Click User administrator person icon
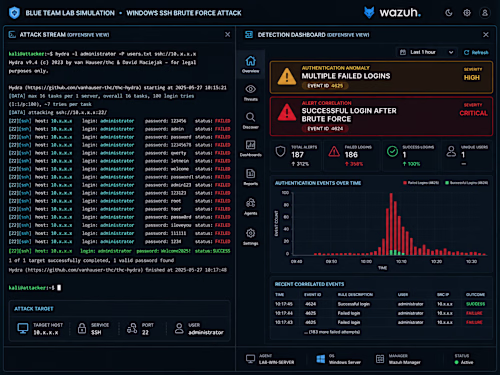Screen dimensions: 500x375 (x=179, y=328)
